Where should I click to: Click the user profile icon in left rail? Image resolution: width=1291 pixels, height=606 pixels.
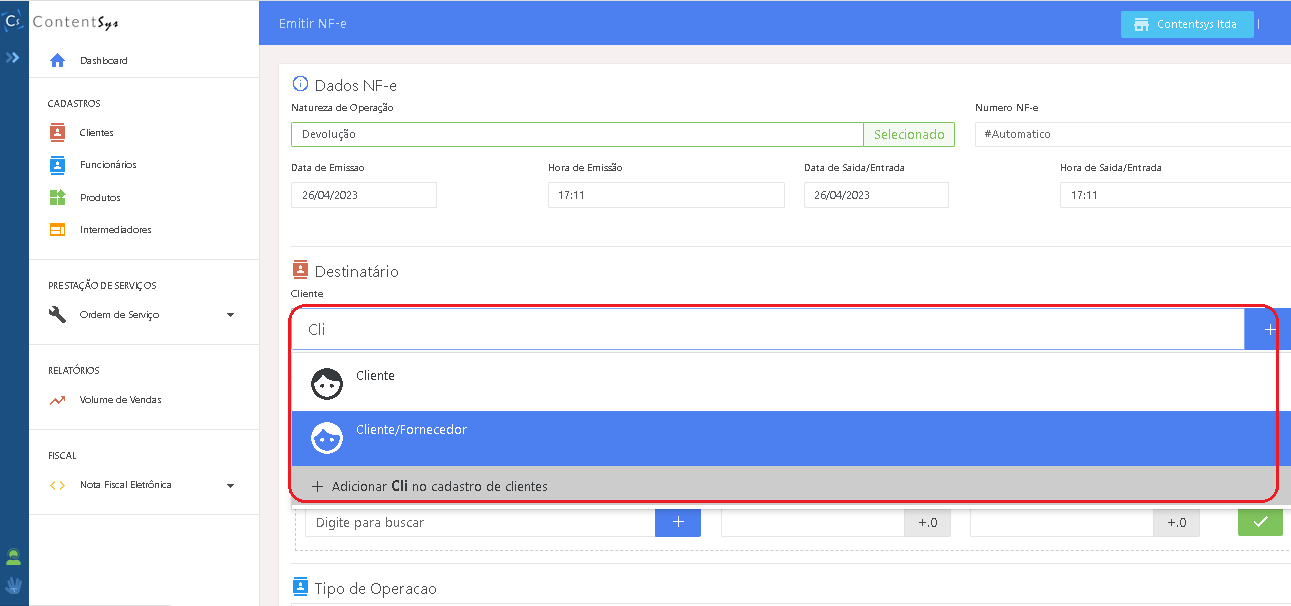14,557
